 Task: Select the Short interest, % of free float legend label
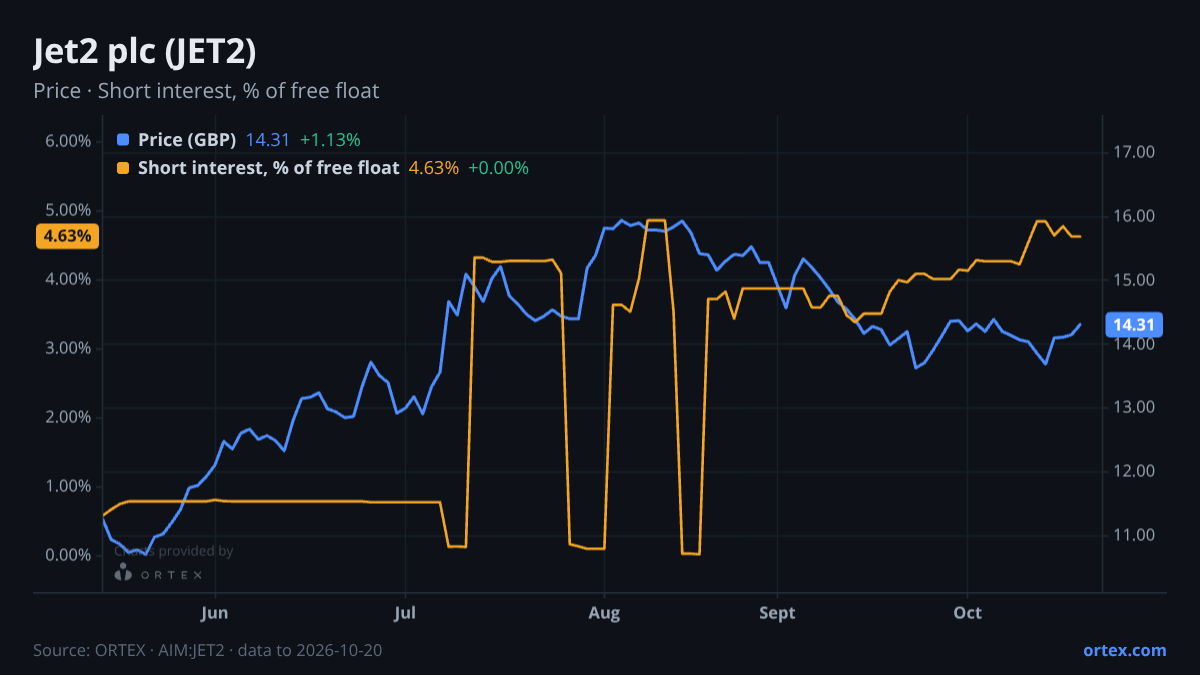tap(268, 168)
